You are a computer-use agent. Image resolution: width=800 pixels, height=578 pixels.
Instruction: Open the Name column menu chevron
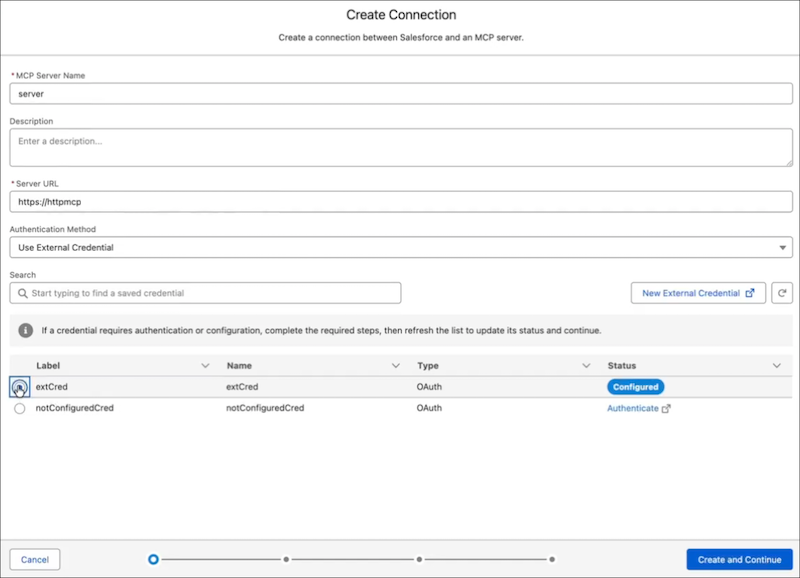coord(395,366)
